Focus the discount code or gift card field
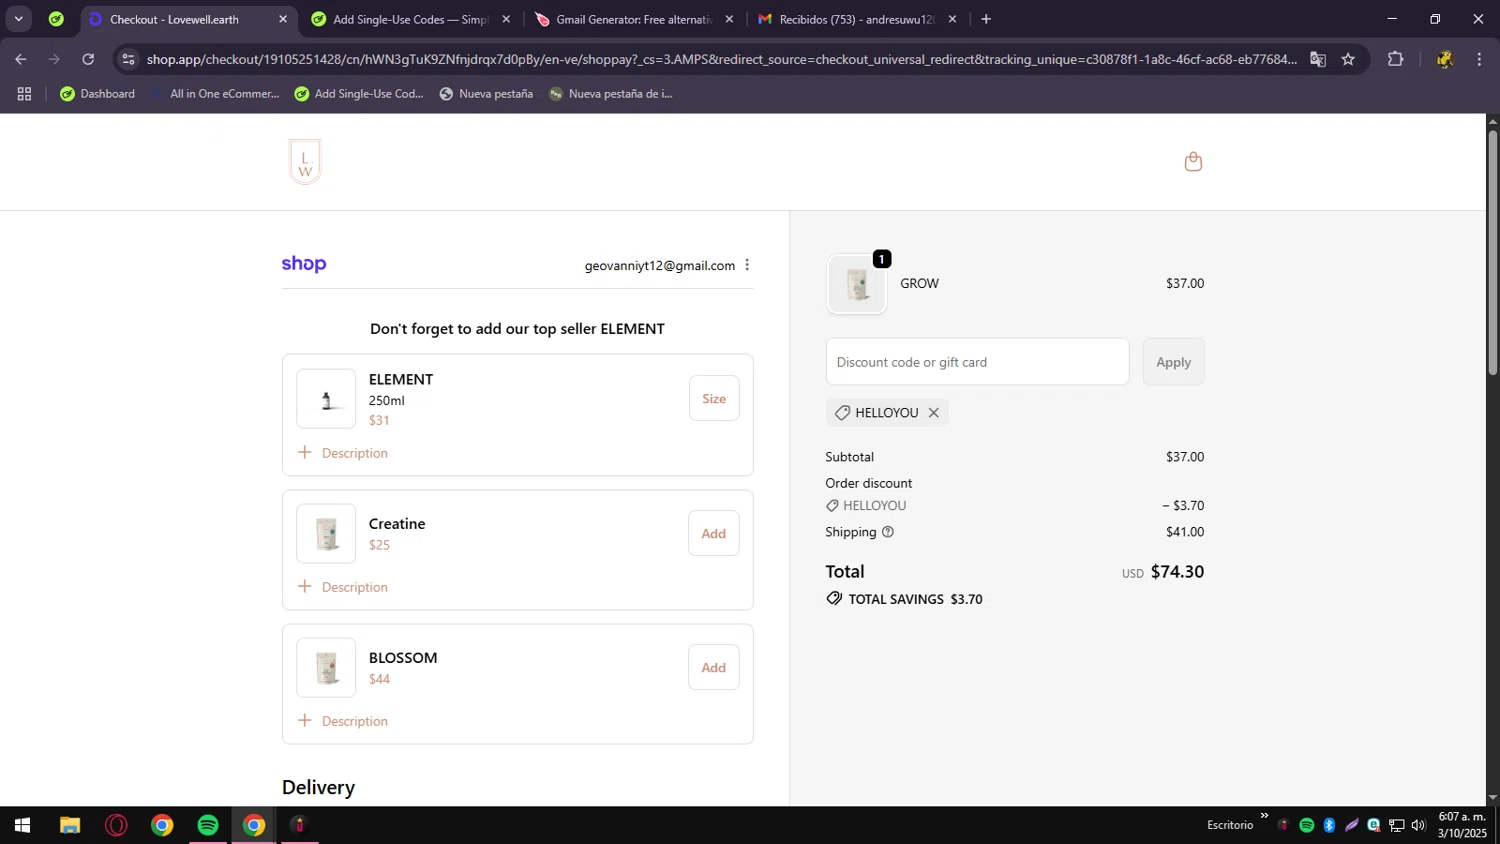Screen dimensions: 1500x844 [977, 362]
